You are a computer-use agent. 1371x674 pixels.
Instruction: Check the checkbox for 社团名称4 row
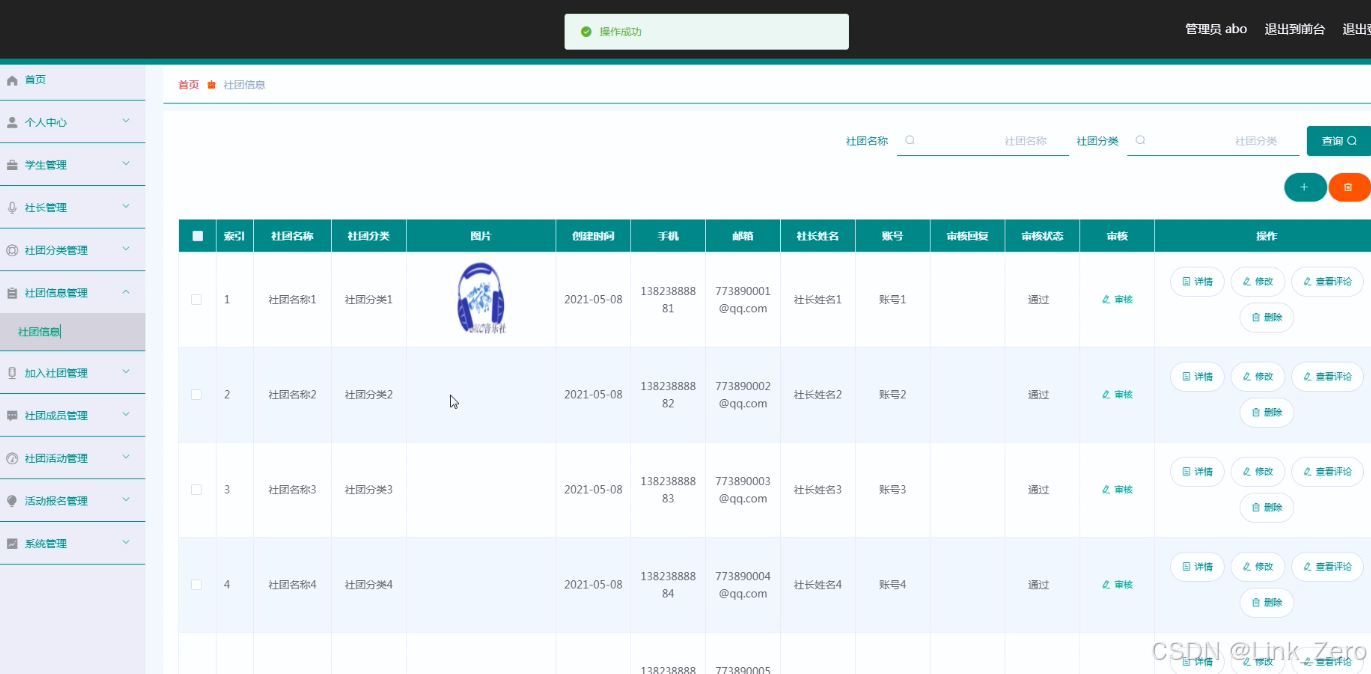tap(196, 584)
